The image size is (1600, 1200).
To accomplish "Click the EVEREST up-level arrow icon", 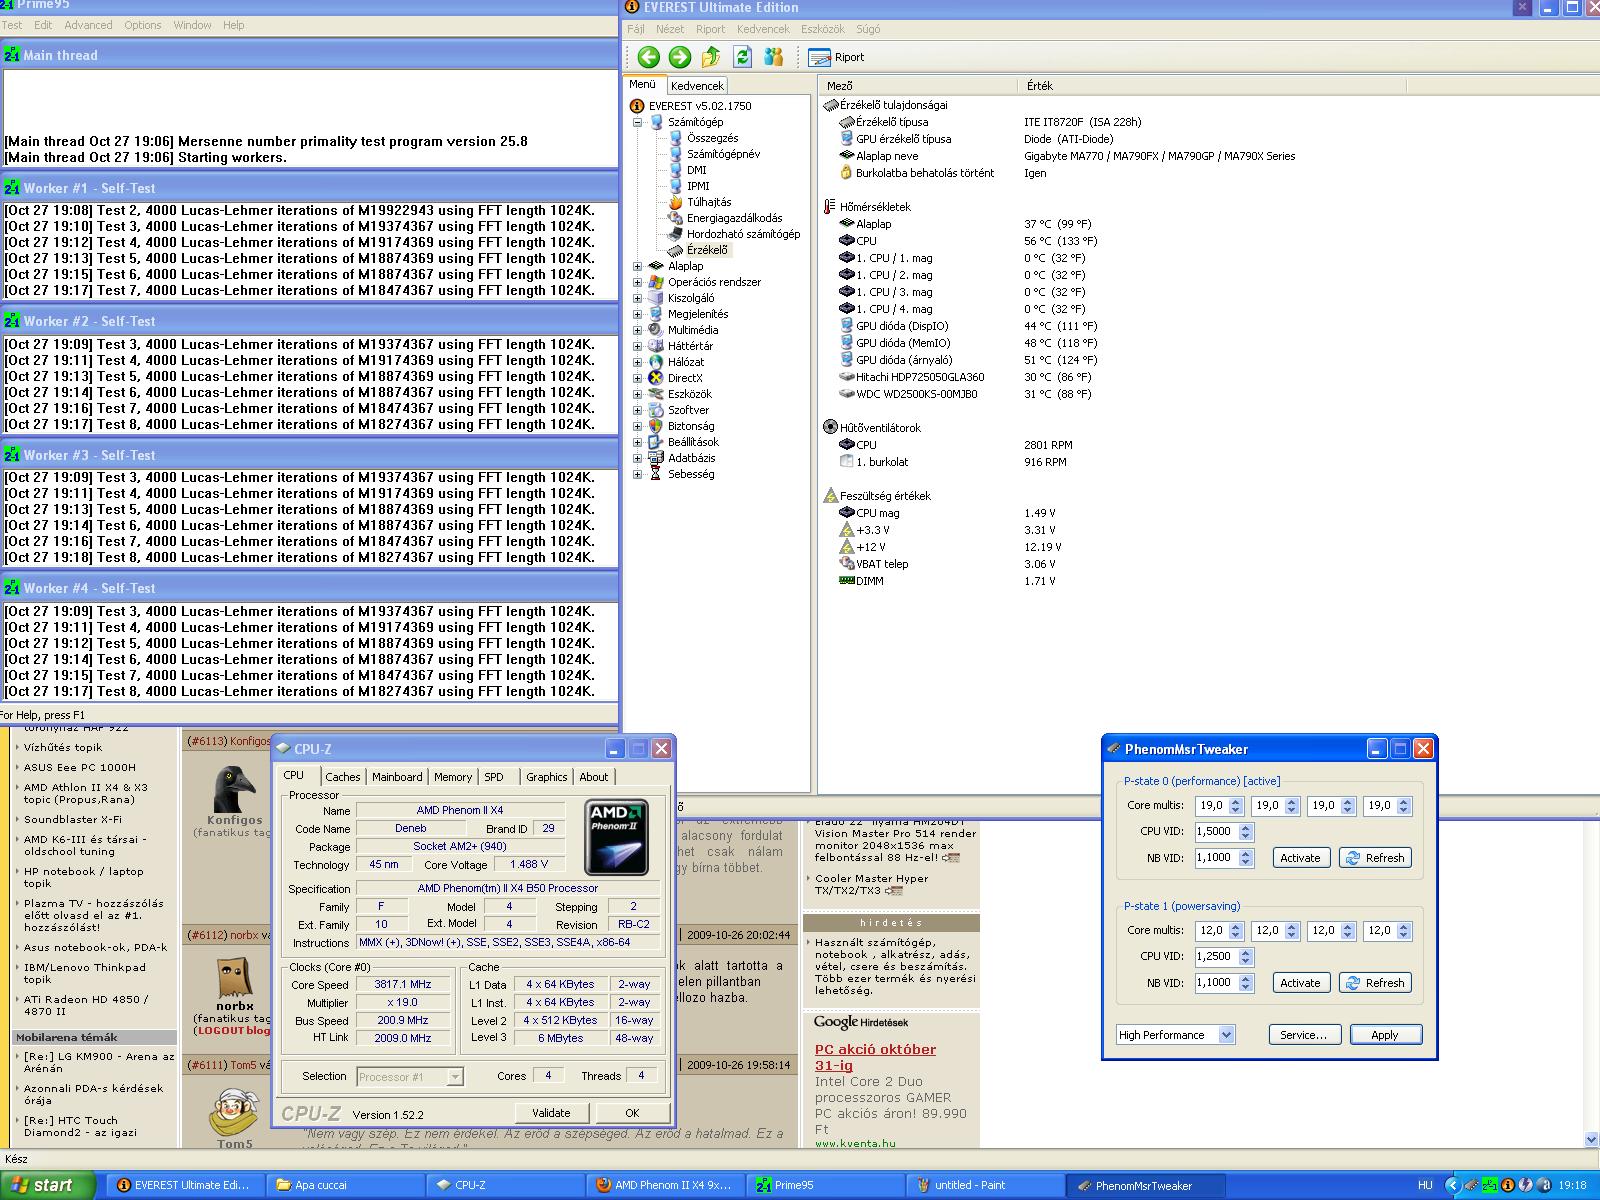I will [711, 57].
